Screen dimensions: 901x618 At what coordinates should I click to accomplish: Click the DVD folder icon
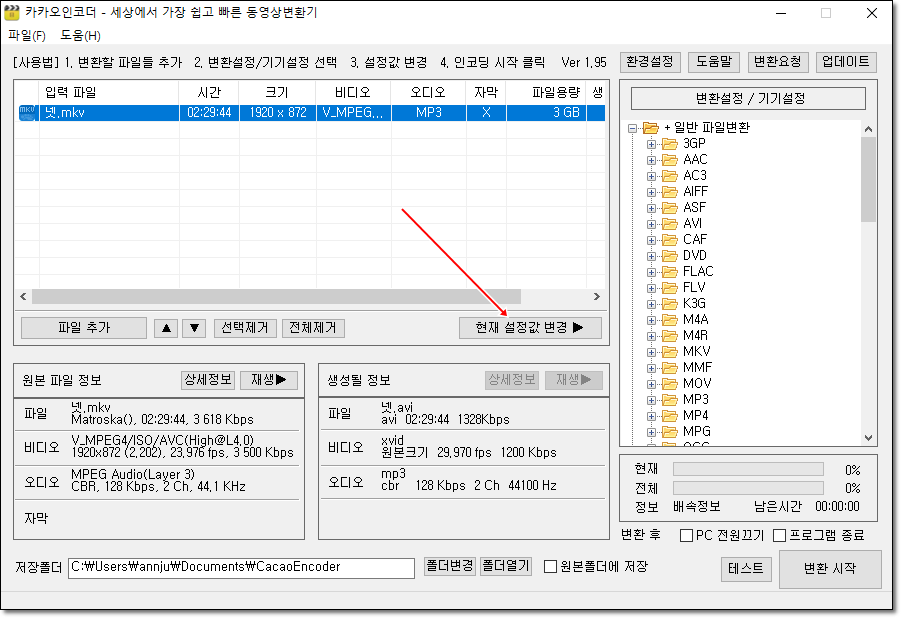669,256
